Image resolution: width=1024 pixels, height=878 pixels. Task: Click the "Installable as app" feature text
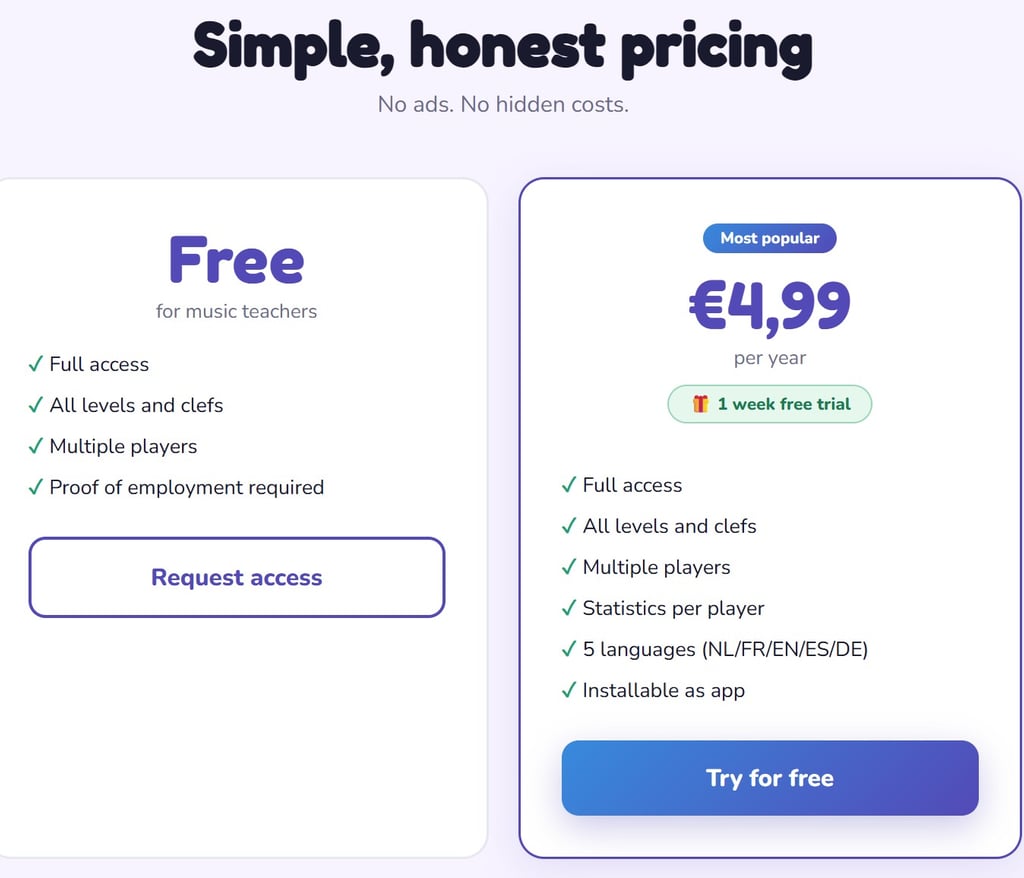663,690
